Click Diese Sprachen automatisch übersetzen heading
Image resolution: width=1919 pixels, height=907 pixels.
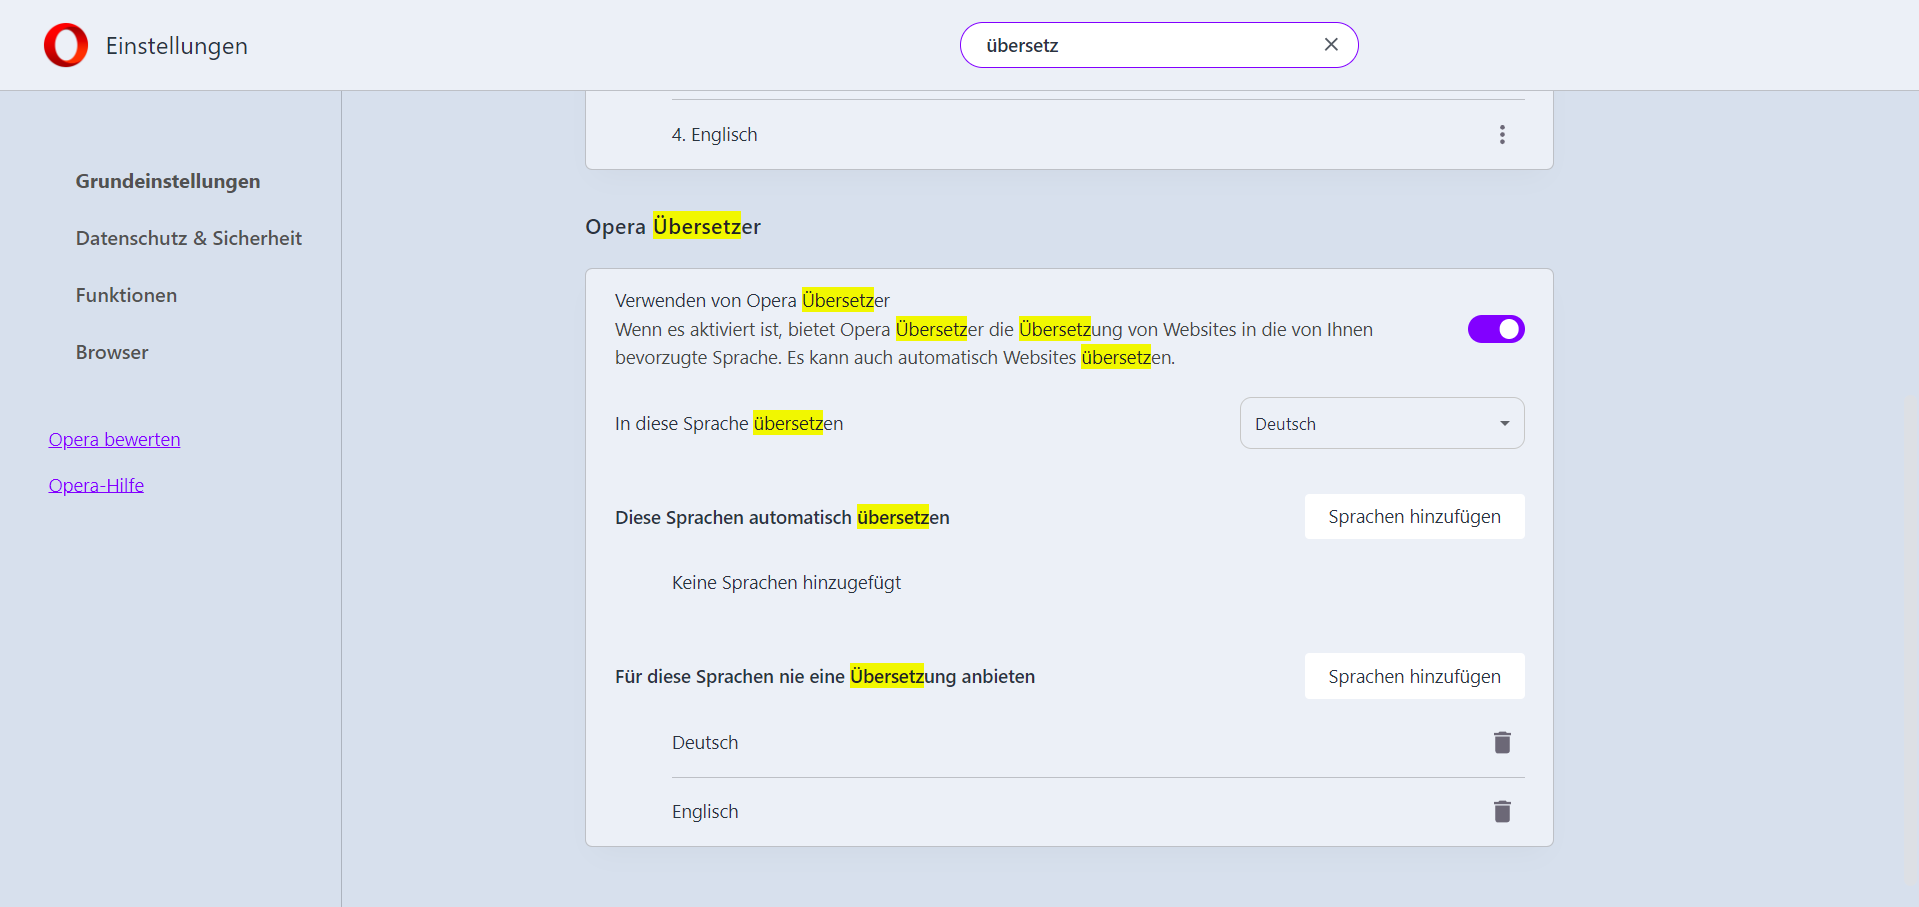pos(782,517)
